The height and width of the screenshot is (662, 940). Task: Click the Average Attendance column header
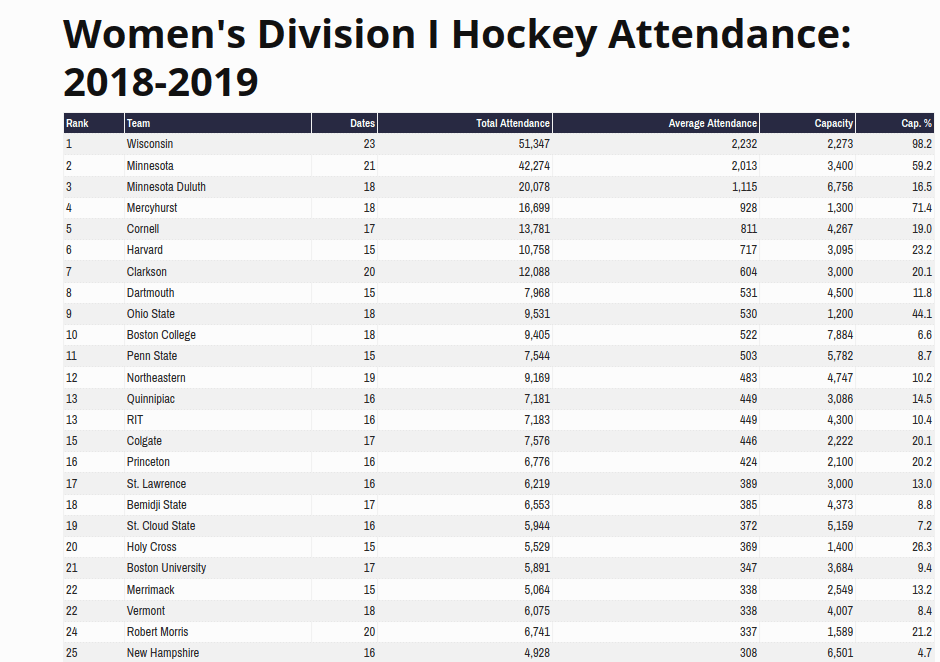pyautogui.click(x=712, y=123)
